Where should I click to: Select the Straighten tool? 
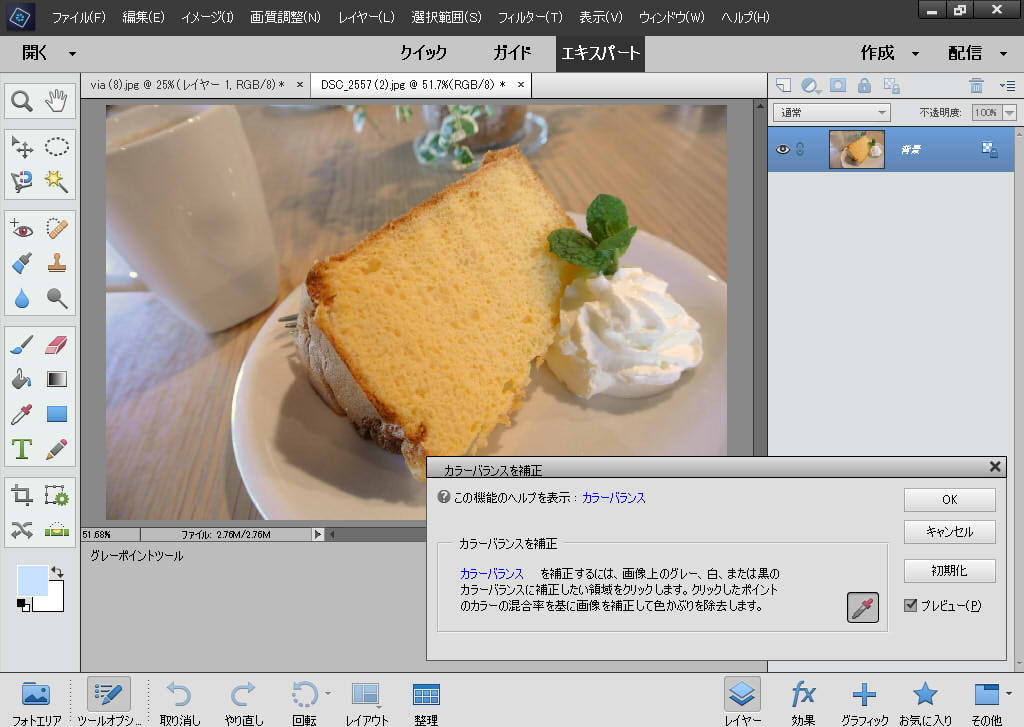point(57,530)
